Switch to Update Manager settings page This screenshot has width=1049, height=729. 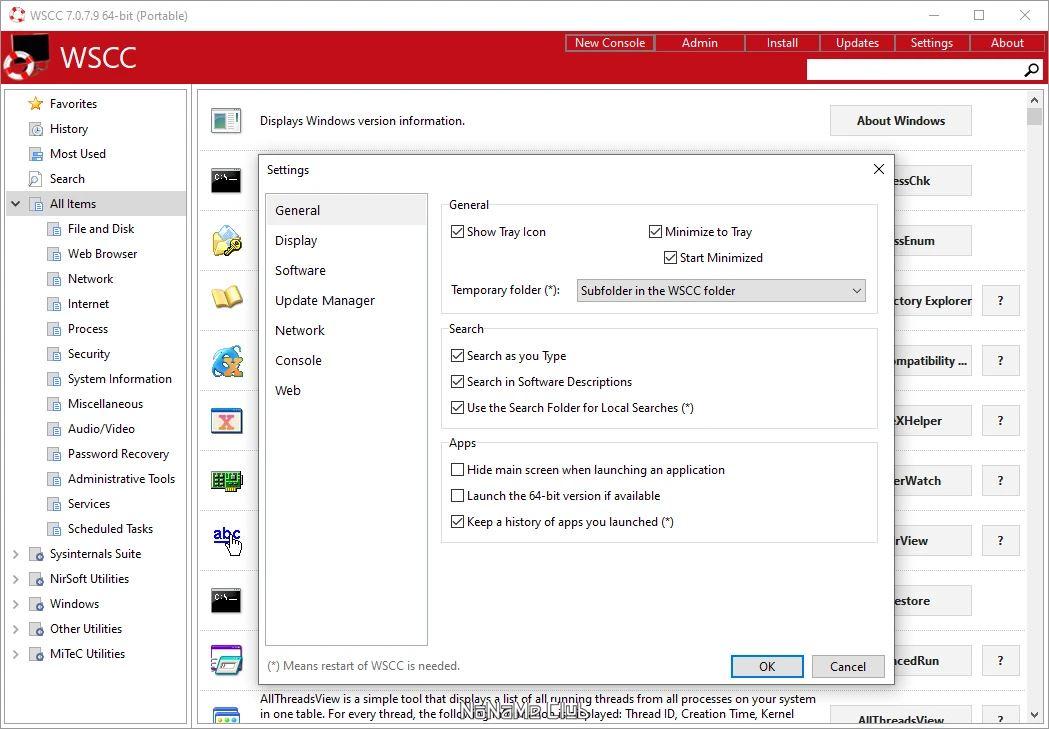pyautogui.click(x=324, y=301)
